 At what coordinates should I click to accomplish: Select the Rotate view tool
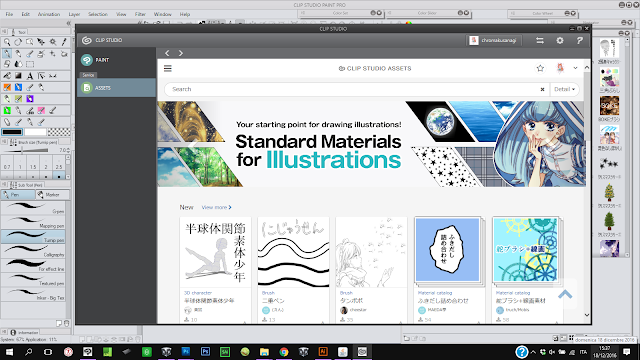click(18, 42)
